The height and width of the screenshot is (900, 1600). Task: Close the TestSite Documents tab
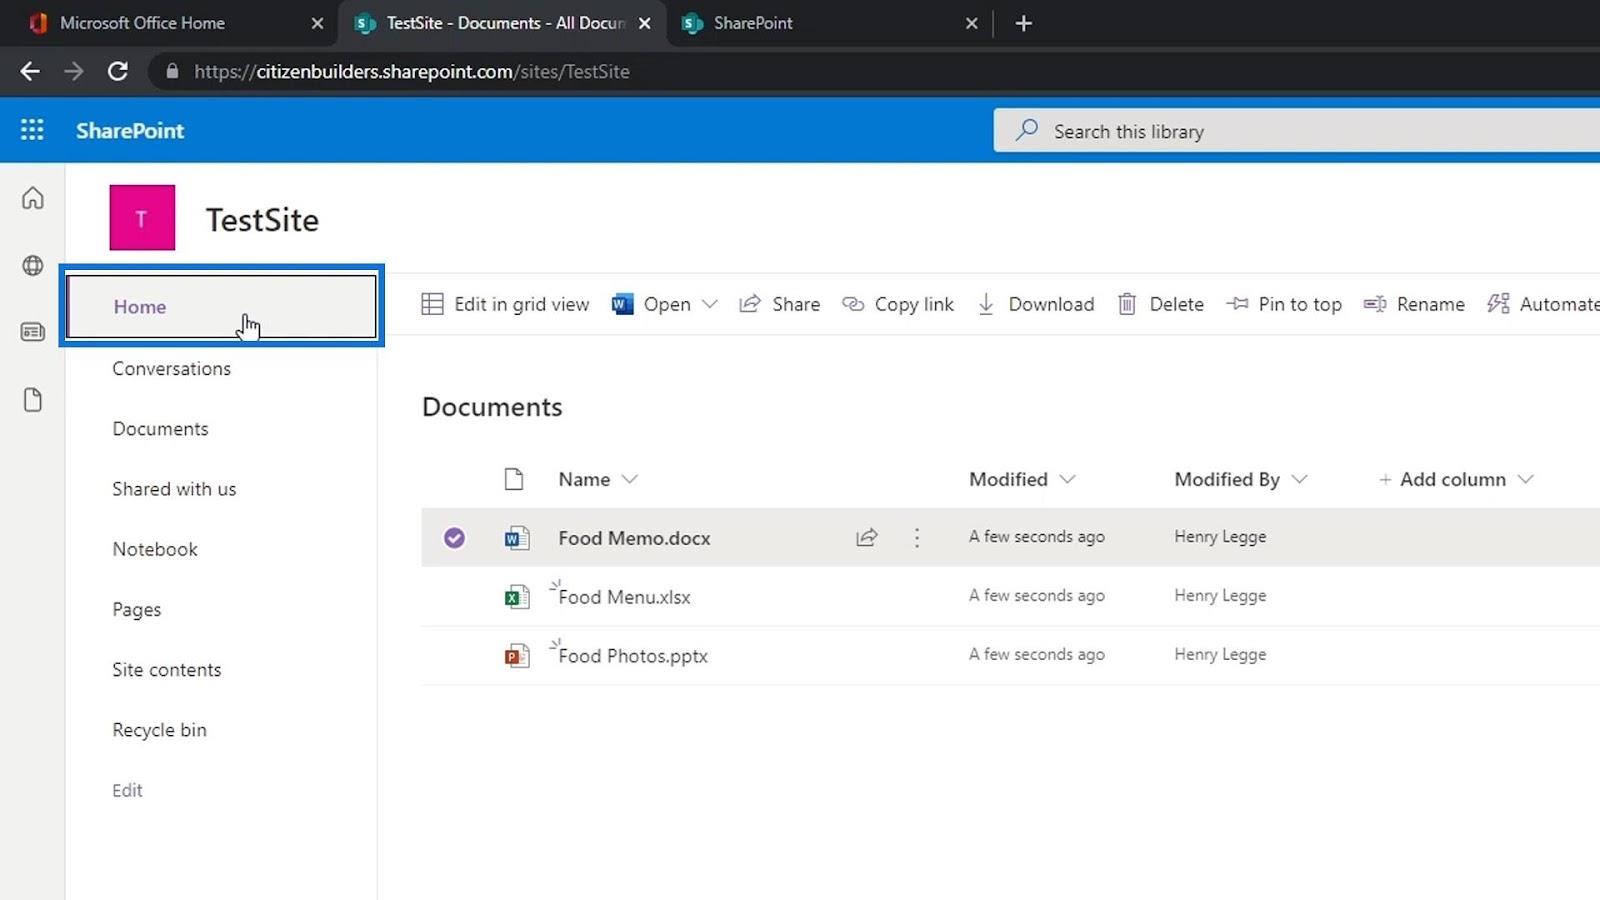[645, 23]
